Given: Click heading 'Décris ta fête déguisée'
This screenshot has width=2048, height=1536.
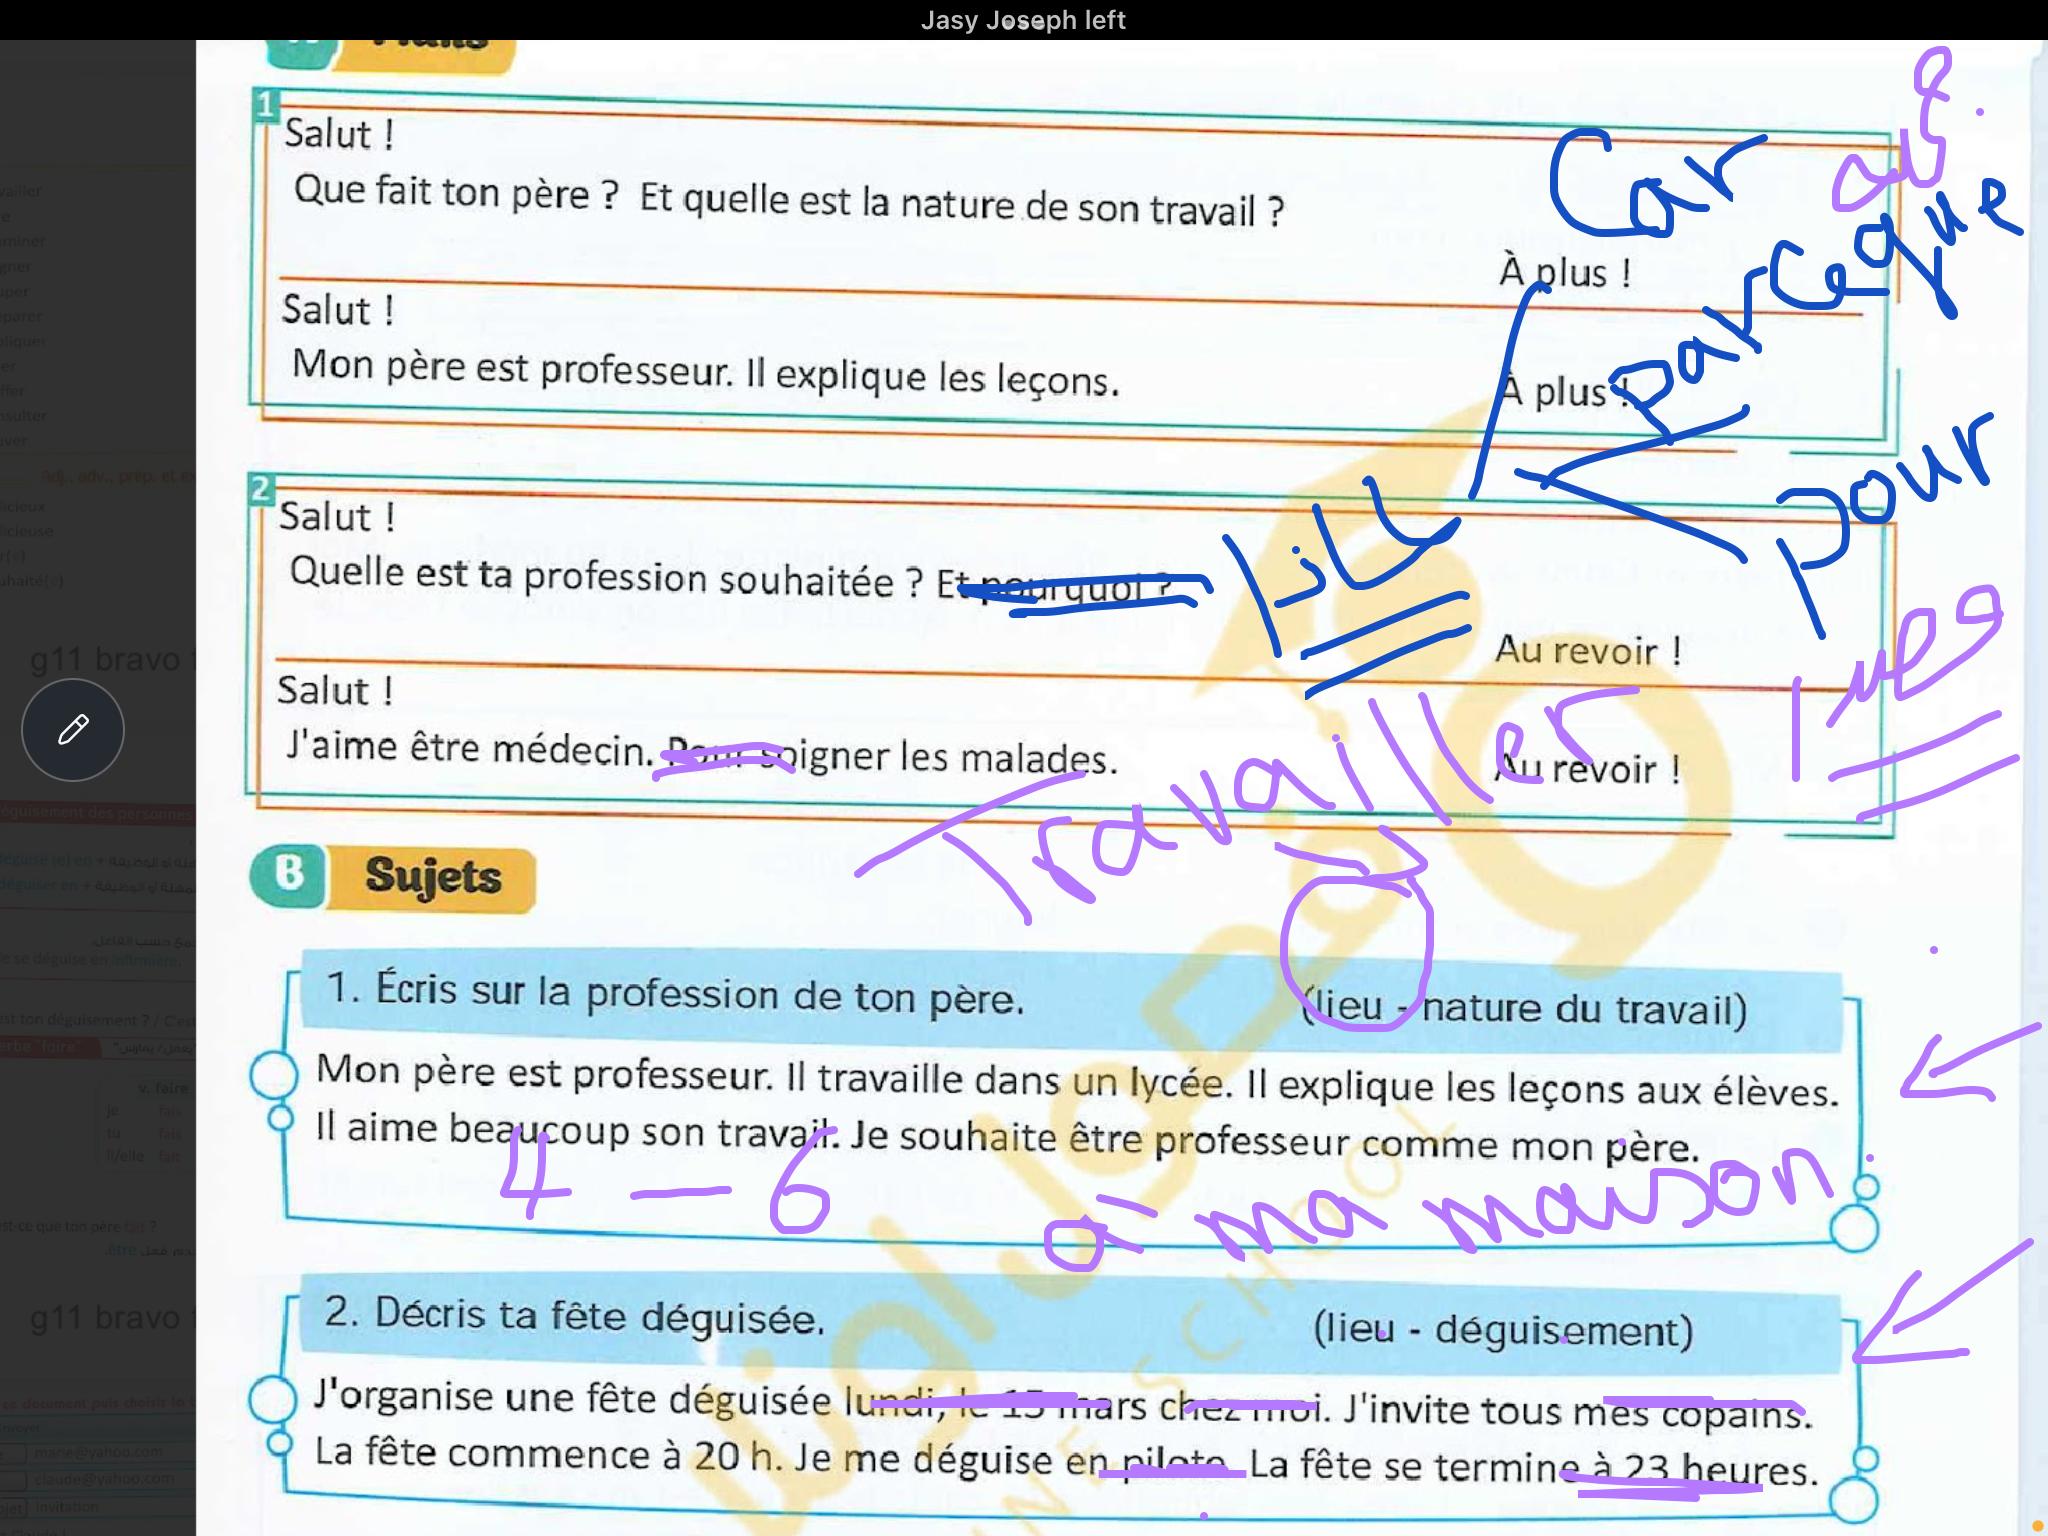Looking at the screenshot, I should pos(575,1316).
